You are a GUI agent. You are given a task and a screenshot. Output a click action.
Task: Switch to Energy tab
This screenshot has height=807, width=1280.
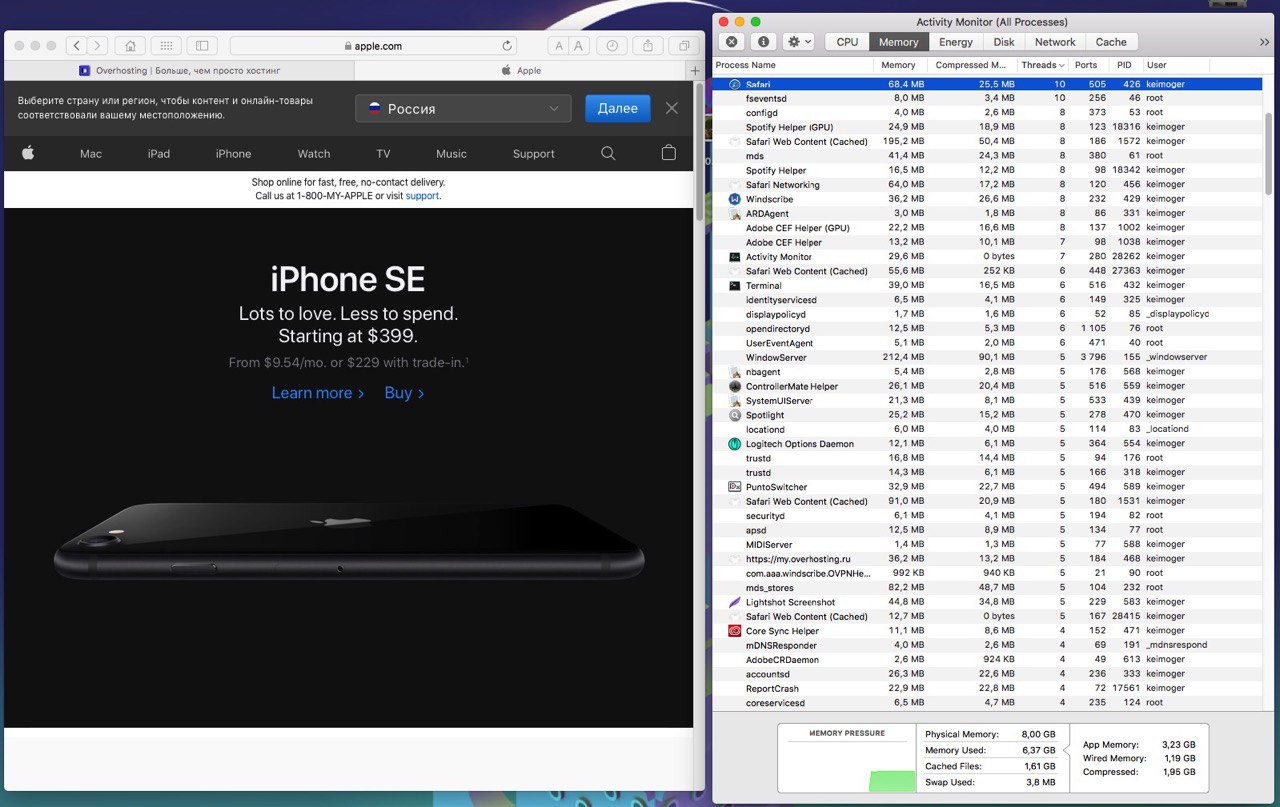[x=956, y=42]
